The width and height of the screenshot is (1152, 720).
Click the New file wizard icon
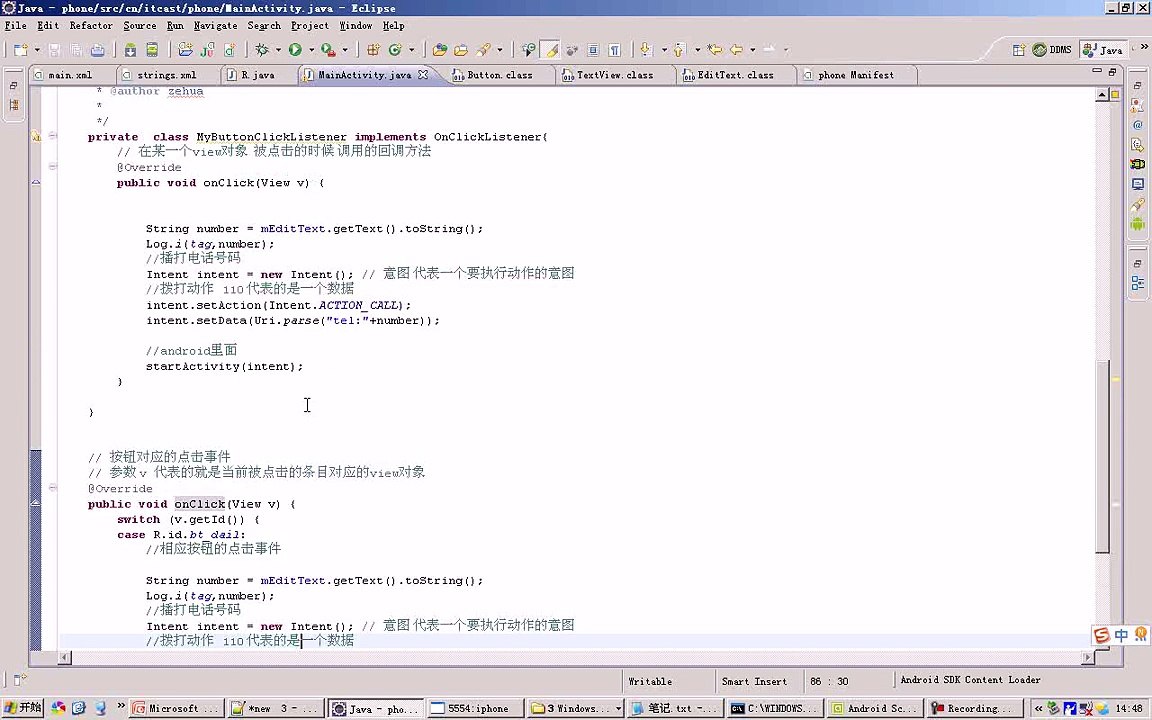click(x=21, y=50)
